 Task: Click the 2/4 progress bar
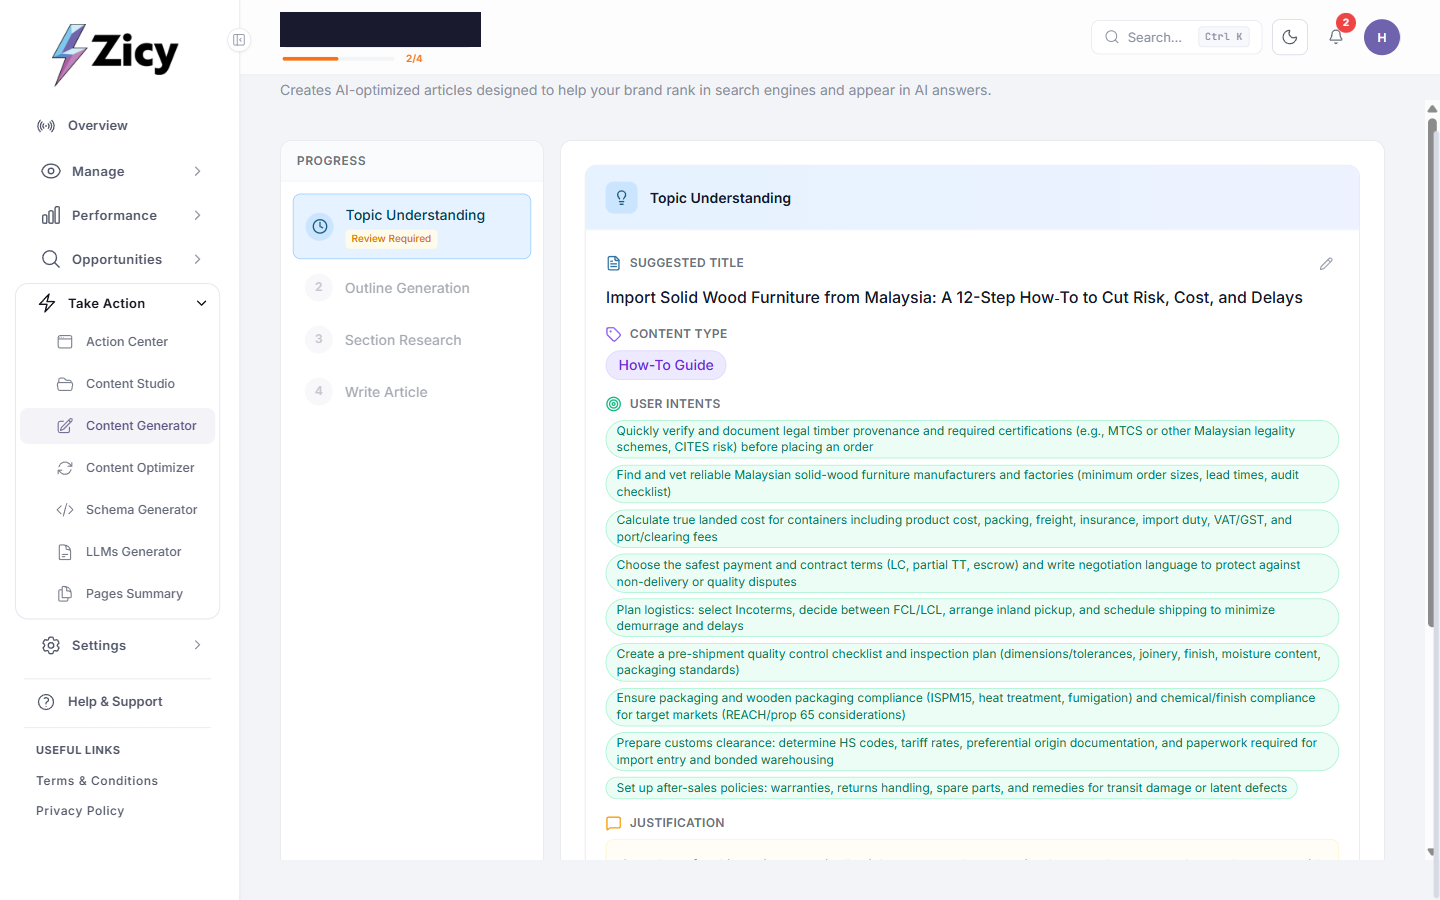tap(338, 59)
